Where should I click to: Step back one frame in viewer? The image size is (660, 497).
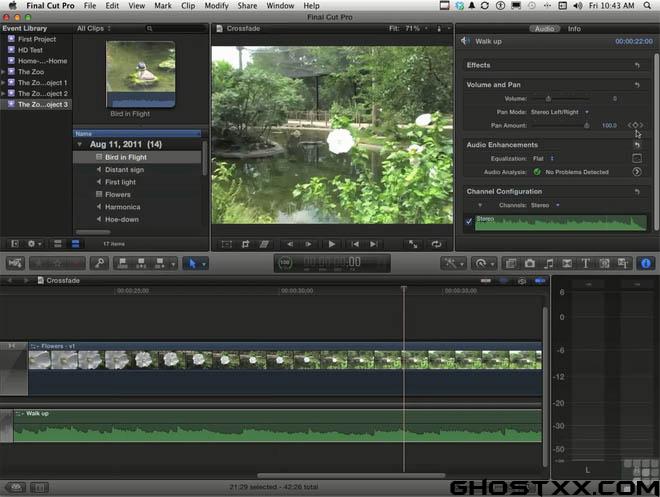tap(290, 244)
